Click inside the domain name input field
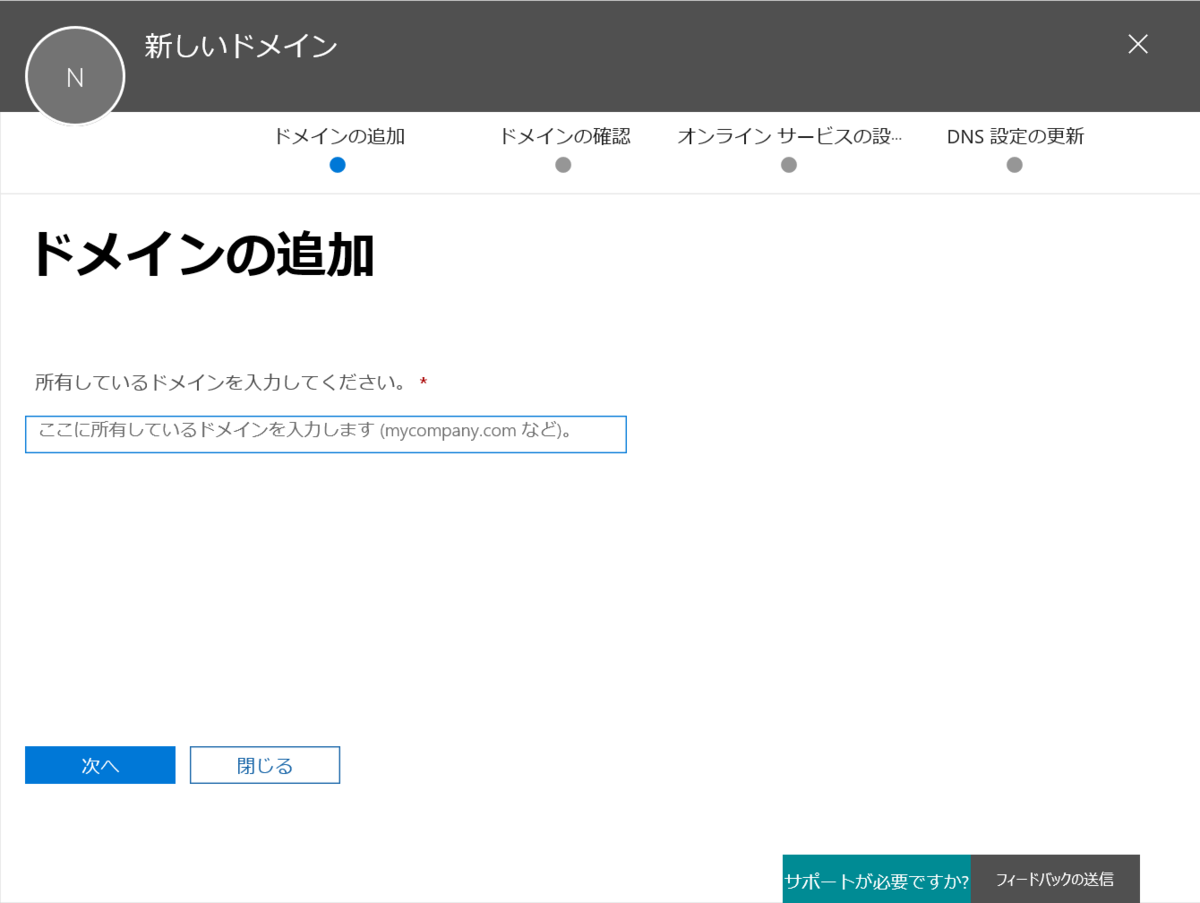 tap(325, 433)
